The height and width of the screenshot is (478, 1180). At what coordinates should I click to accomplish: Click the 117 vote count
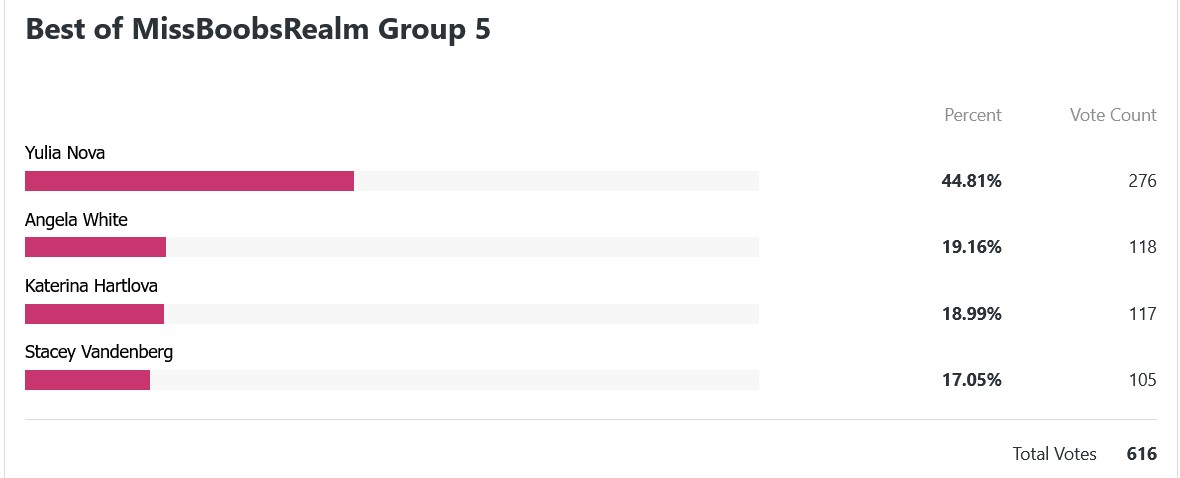point(1142,314)
